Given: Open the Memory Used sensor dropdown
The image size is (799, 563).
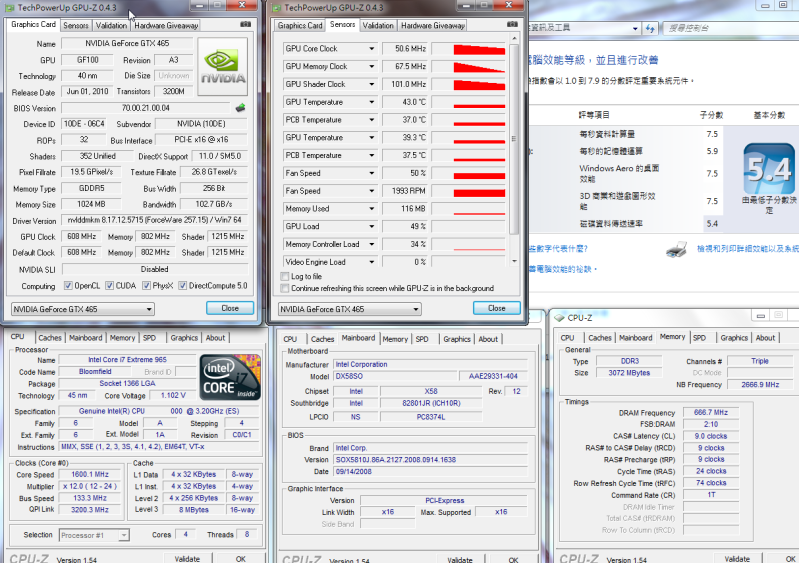Looking at the screenshot, I should (371, 209).
